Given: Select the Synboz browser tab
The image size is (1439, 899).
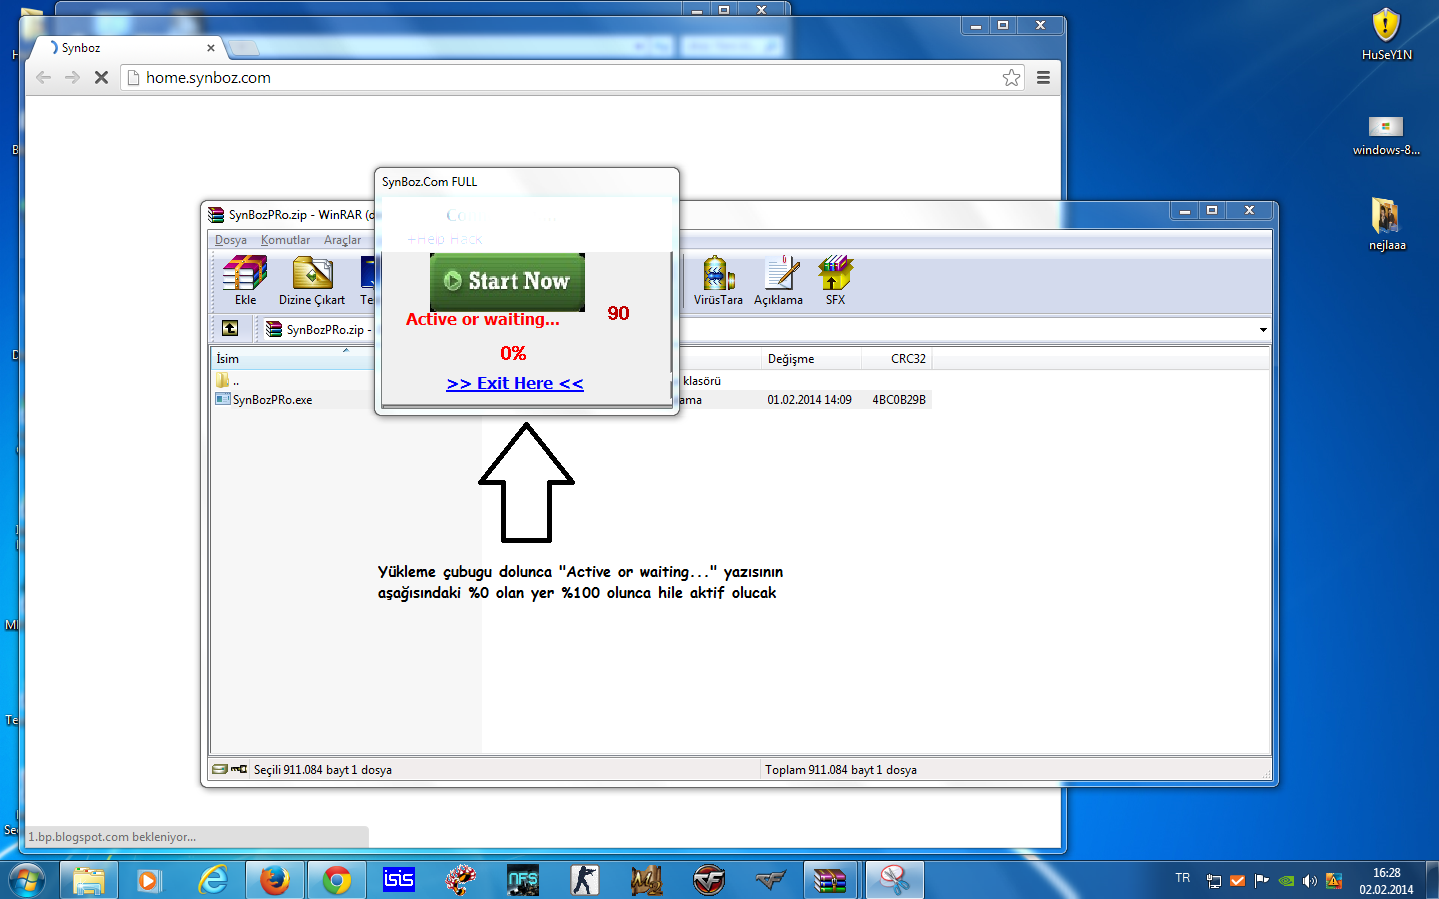Looking at the screenshot, I should 123,47.
